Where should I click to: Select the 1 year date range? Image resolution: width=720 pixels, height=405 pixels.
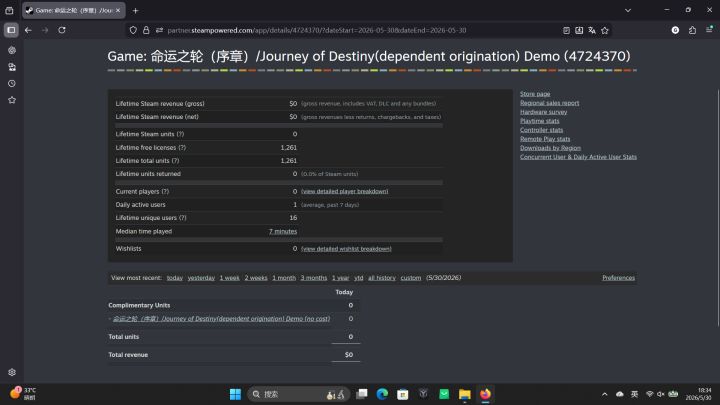point(340,278)
